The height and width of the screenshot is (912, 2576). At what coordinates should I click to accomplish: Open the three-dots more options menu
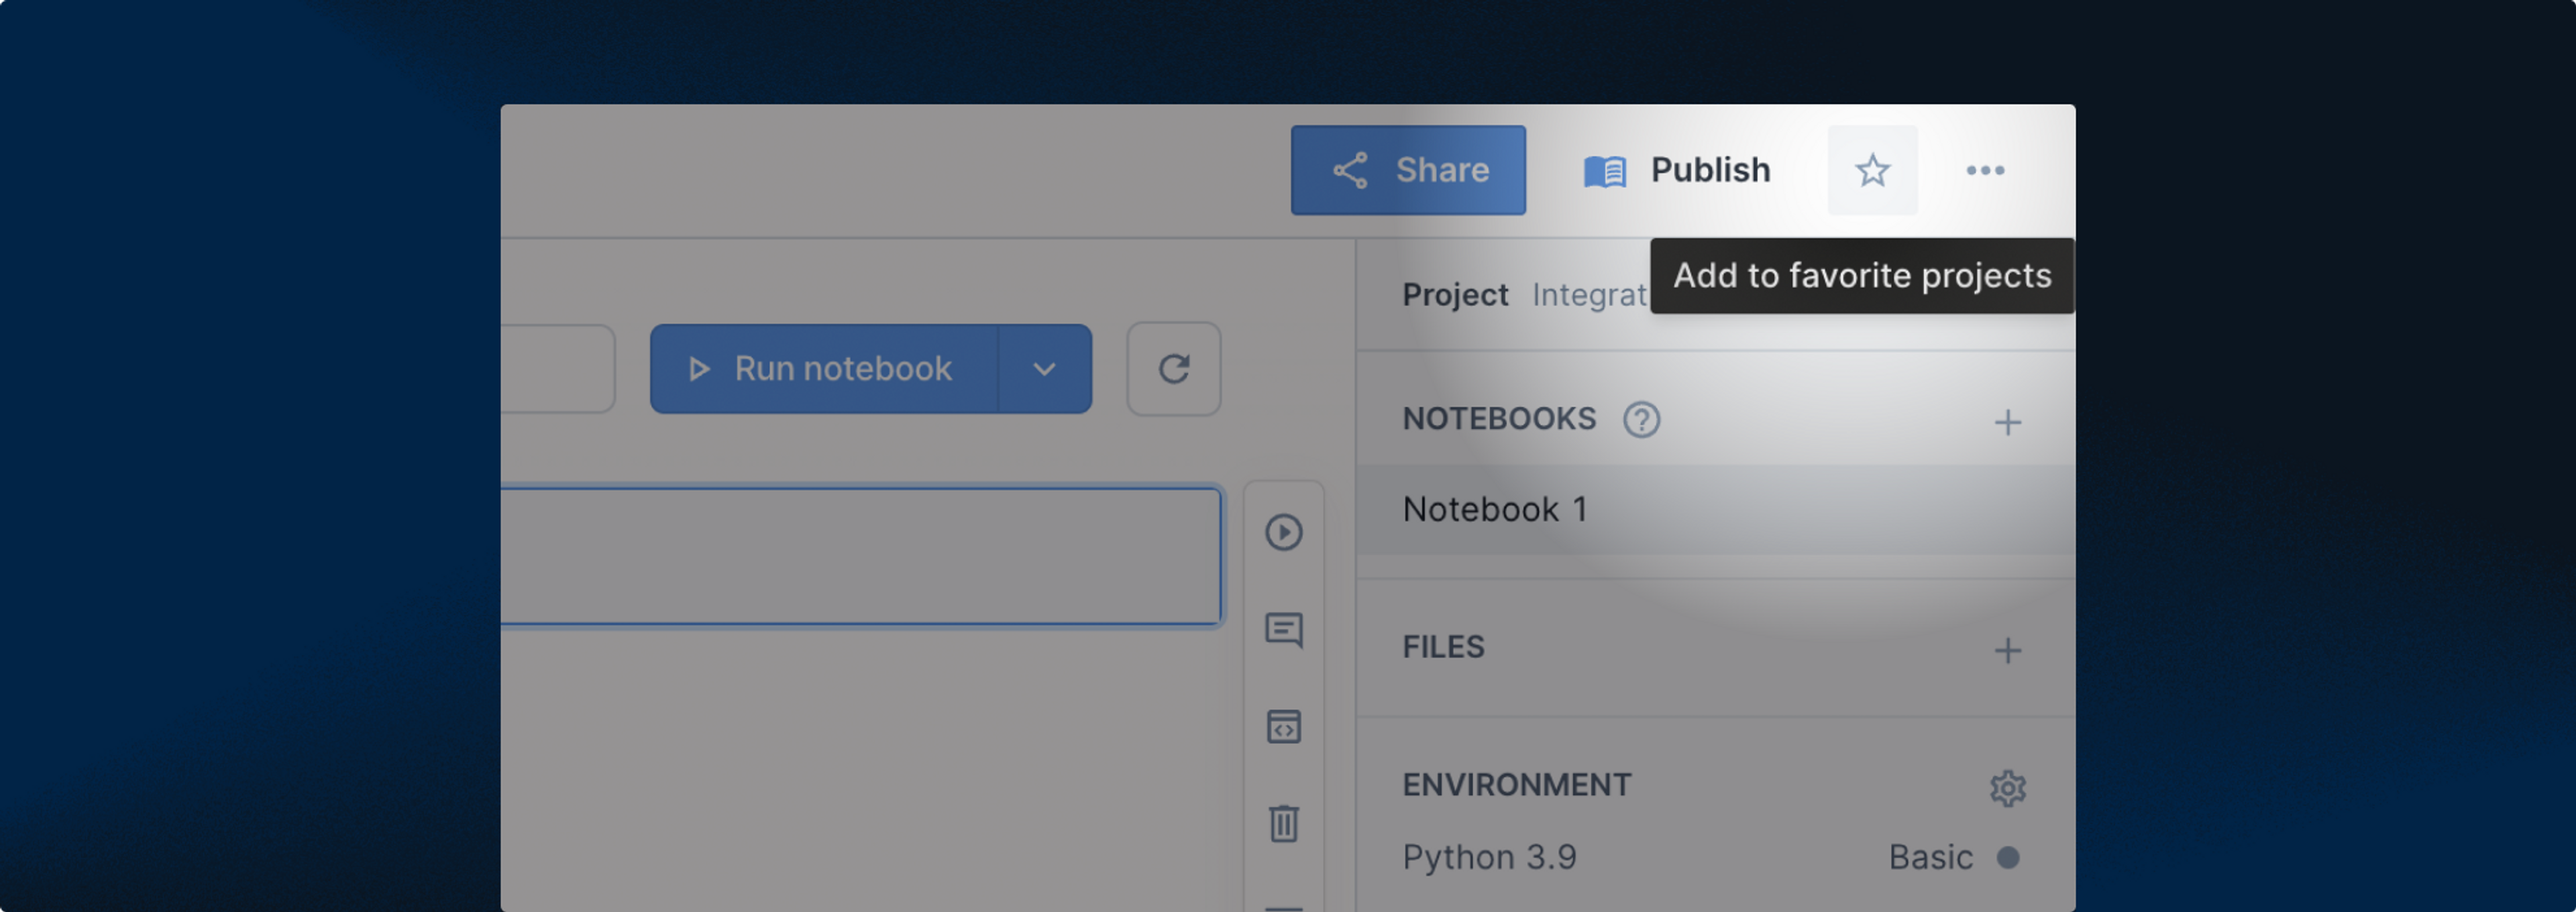[x=1985, y=170]
